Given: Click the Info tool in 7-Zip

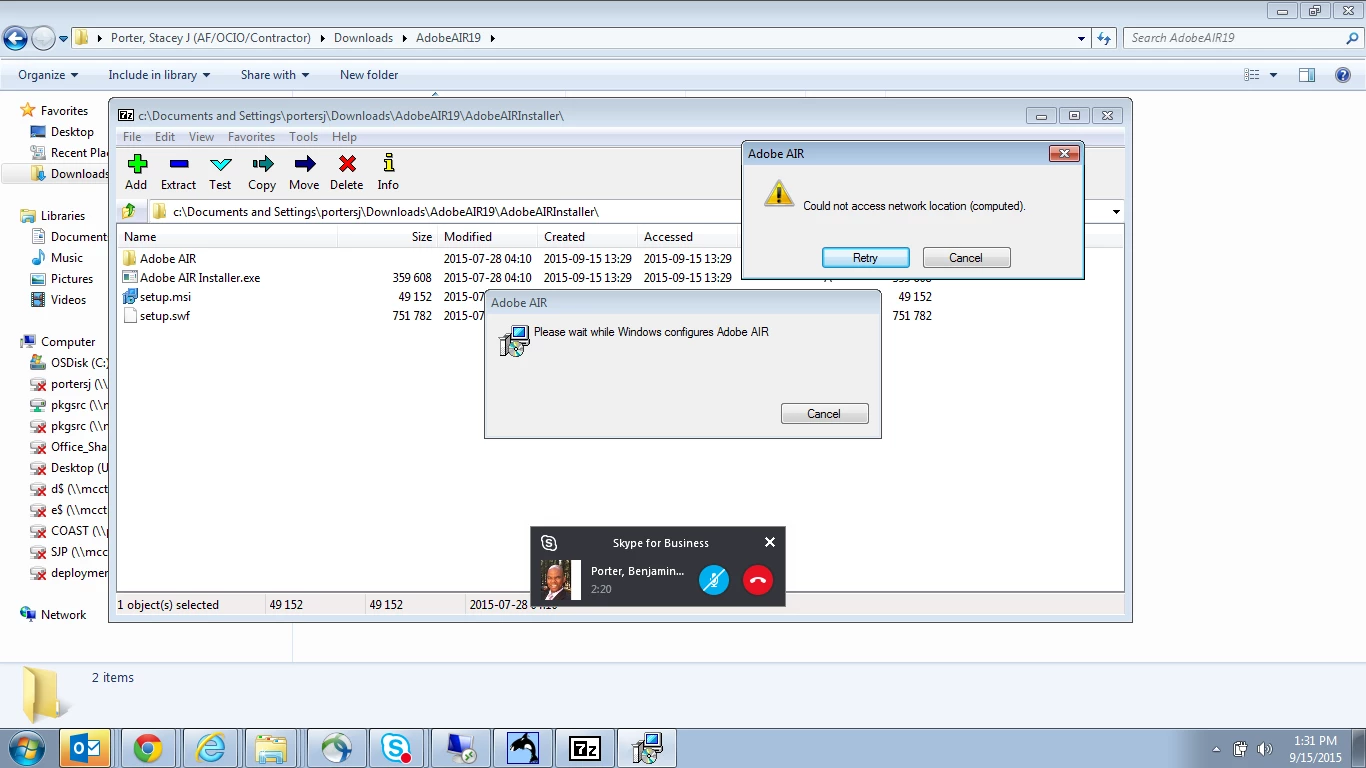Looking at the screenshot, I should coord(388,172).
